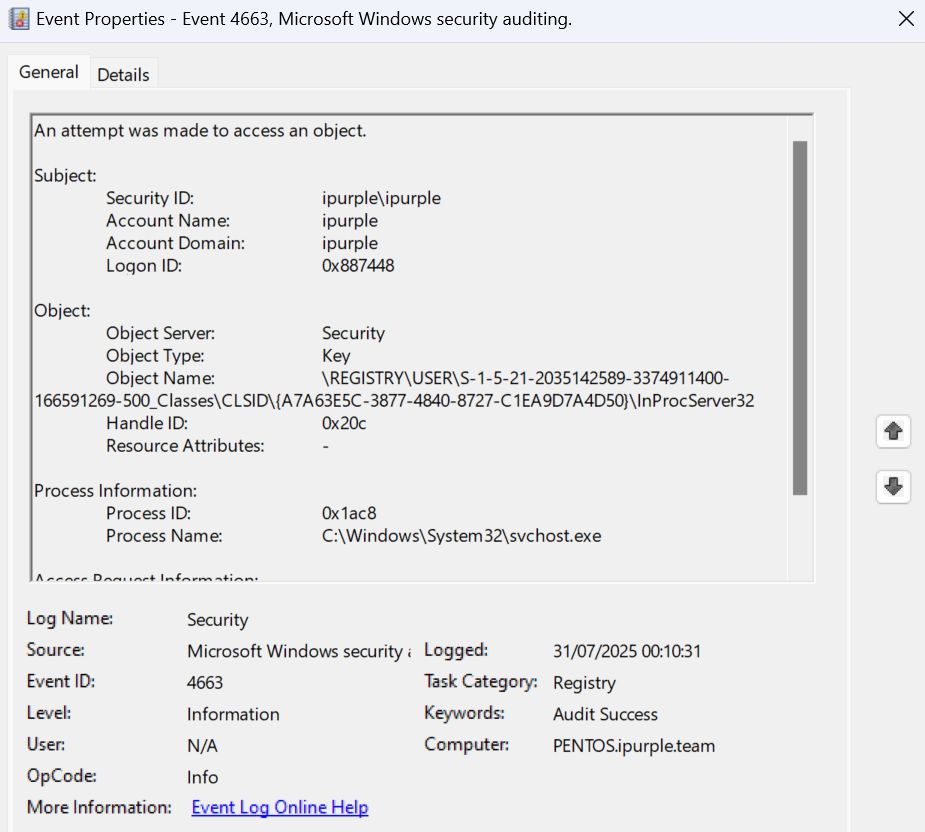The width and height of the screenshot is (925, 832).
Task: Close the Event Properties window
Action: click(906, 19)
